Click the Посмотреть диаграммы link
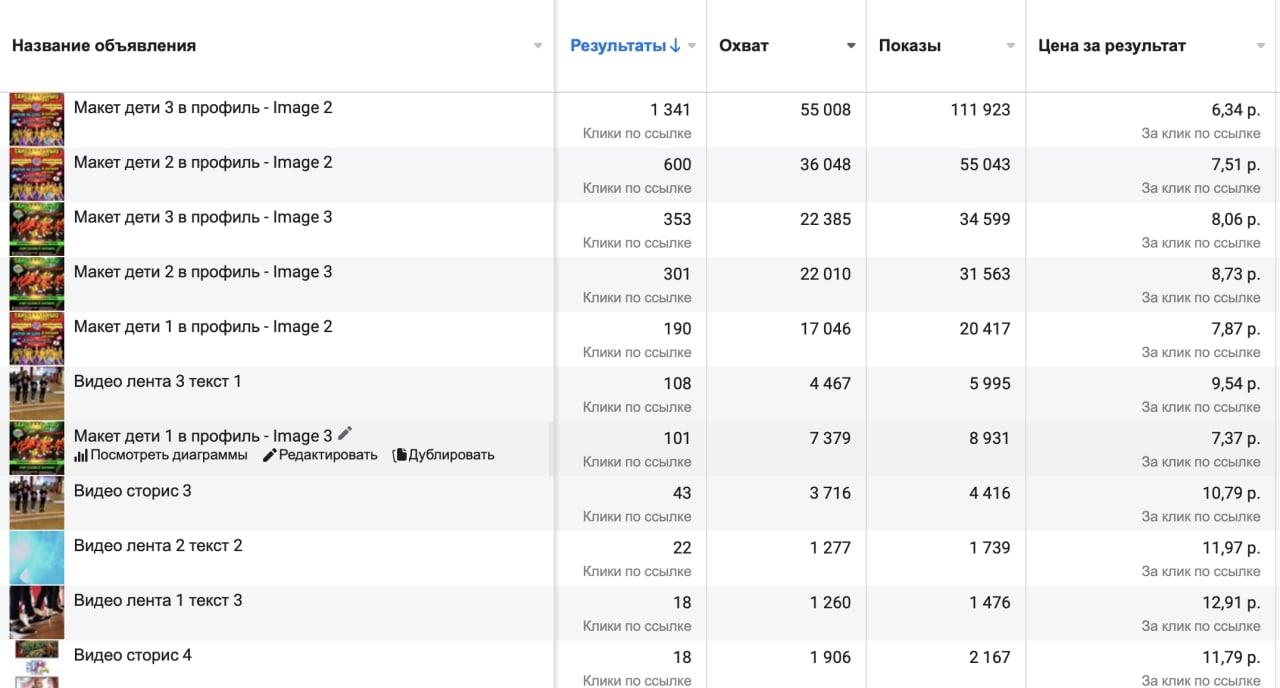The width and height of the screenshot is (1280, 688). (168, 455)
